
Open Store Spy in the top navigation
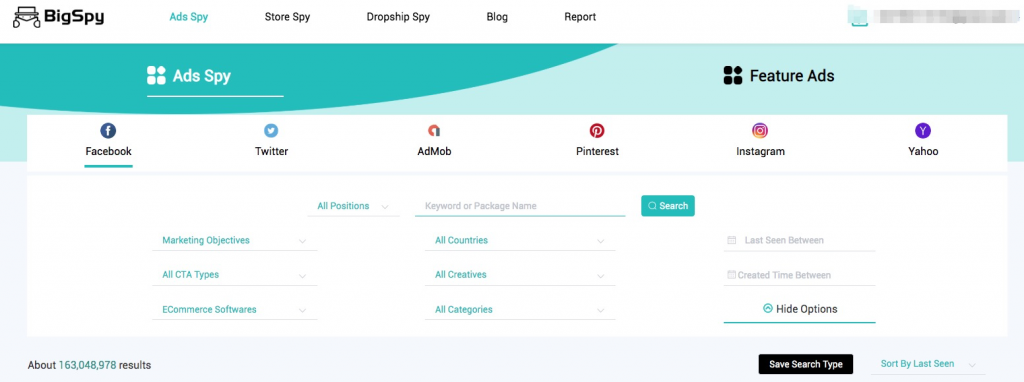click(287, 17)
